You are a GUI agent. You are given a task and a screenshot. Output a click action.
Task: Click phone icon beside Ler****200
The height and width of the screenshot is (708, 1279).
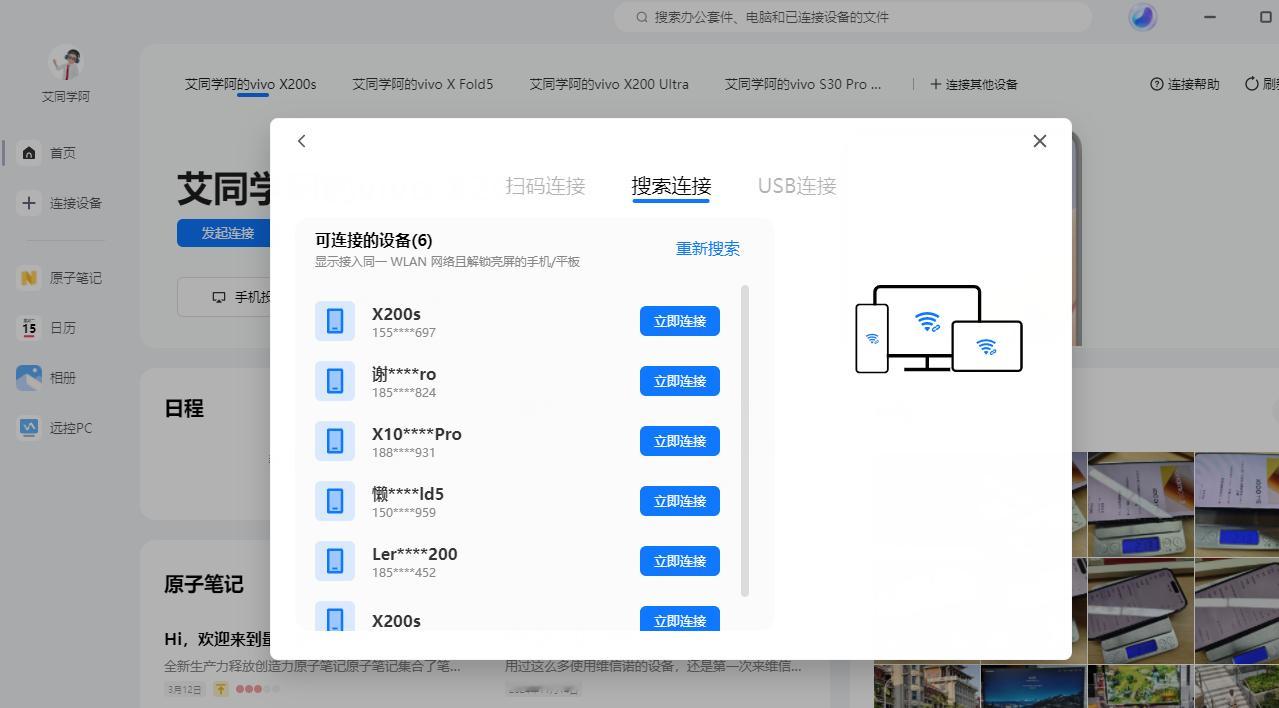click(335, 561)
